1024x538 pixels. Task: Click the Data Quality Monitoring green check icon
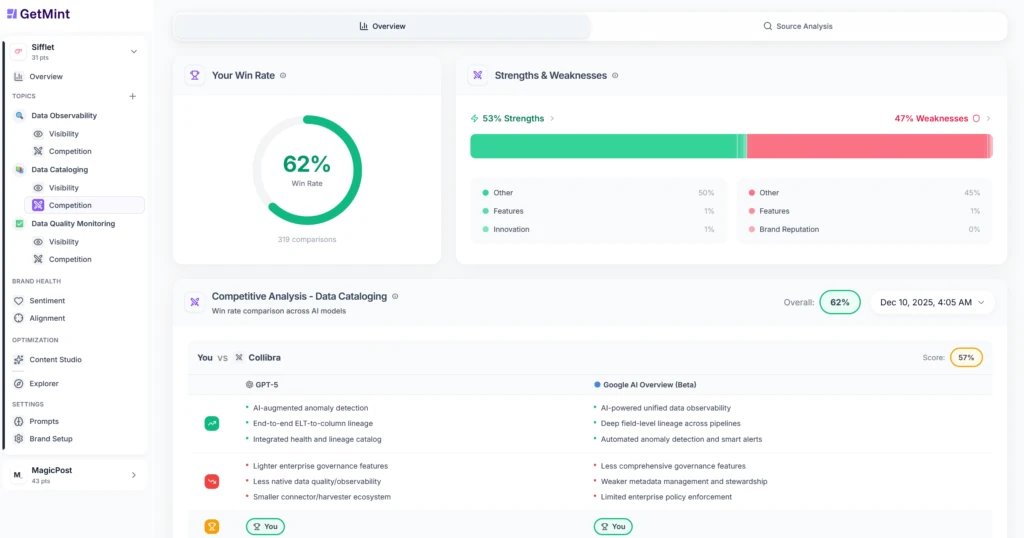[x=20, y=223]
